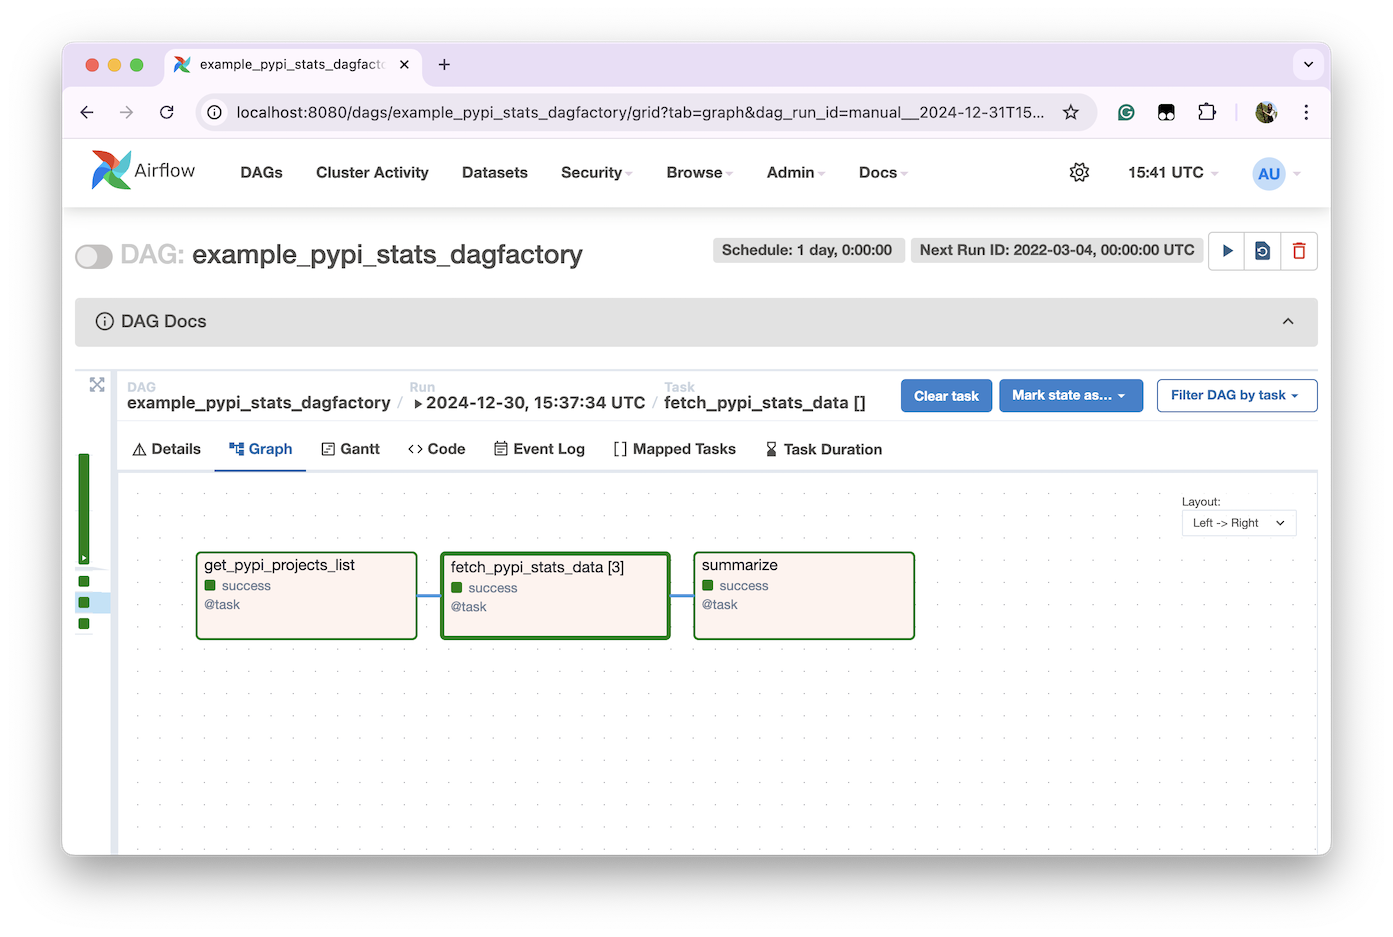Viewport: 1393px width, 937px height.
Task: Open the Browse menu in navbar
Action: click(x=699, y=173)
